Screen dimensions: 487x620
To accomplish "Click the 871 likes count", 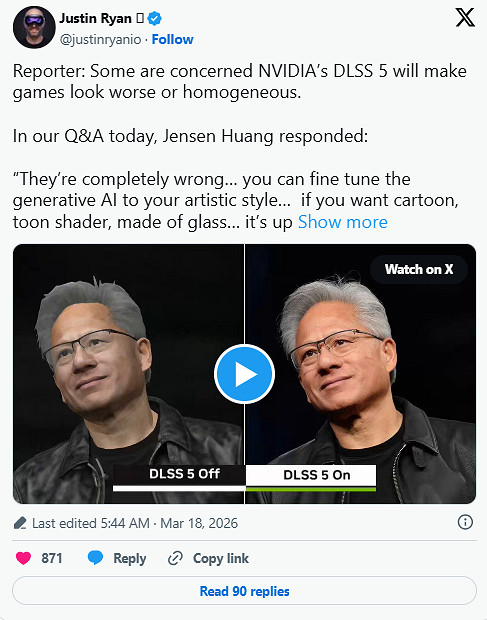I will coord(52,558).
